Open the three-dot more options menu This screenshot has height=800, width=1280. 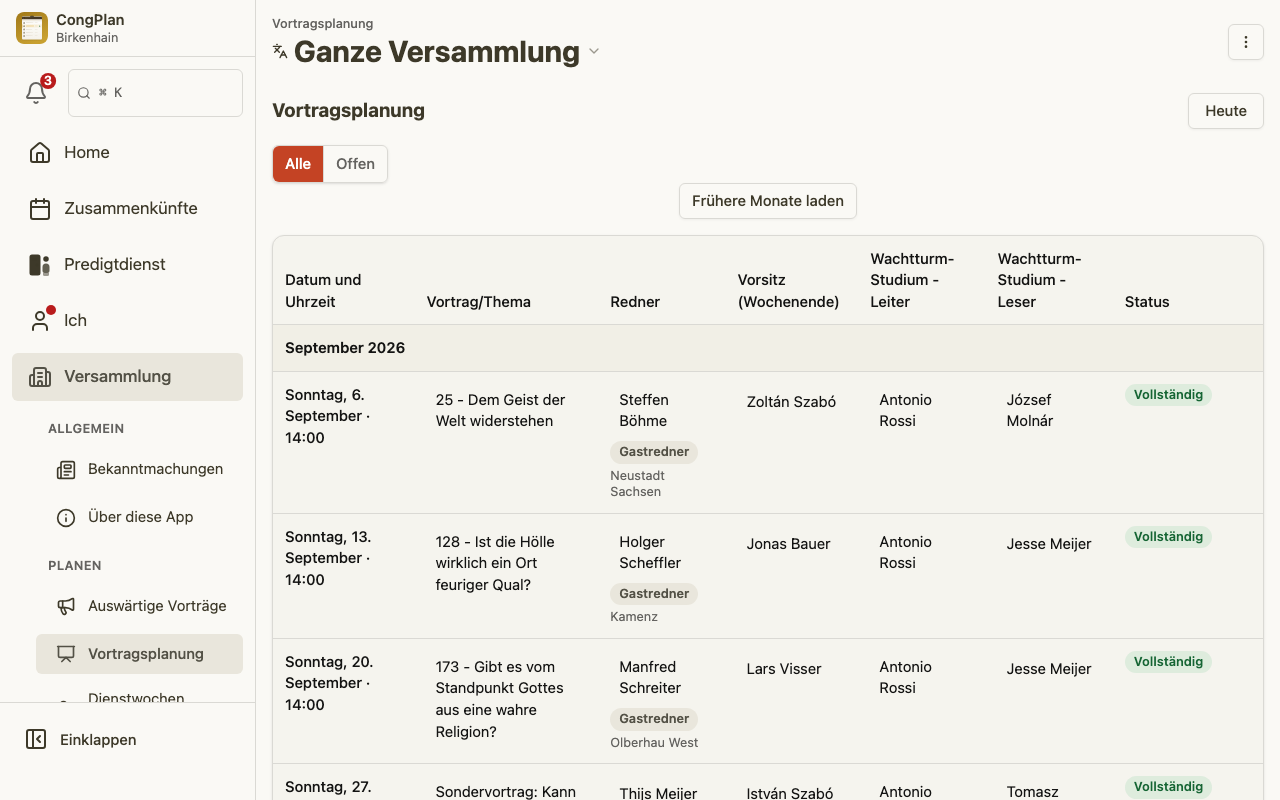click(x=1246, y=42)
